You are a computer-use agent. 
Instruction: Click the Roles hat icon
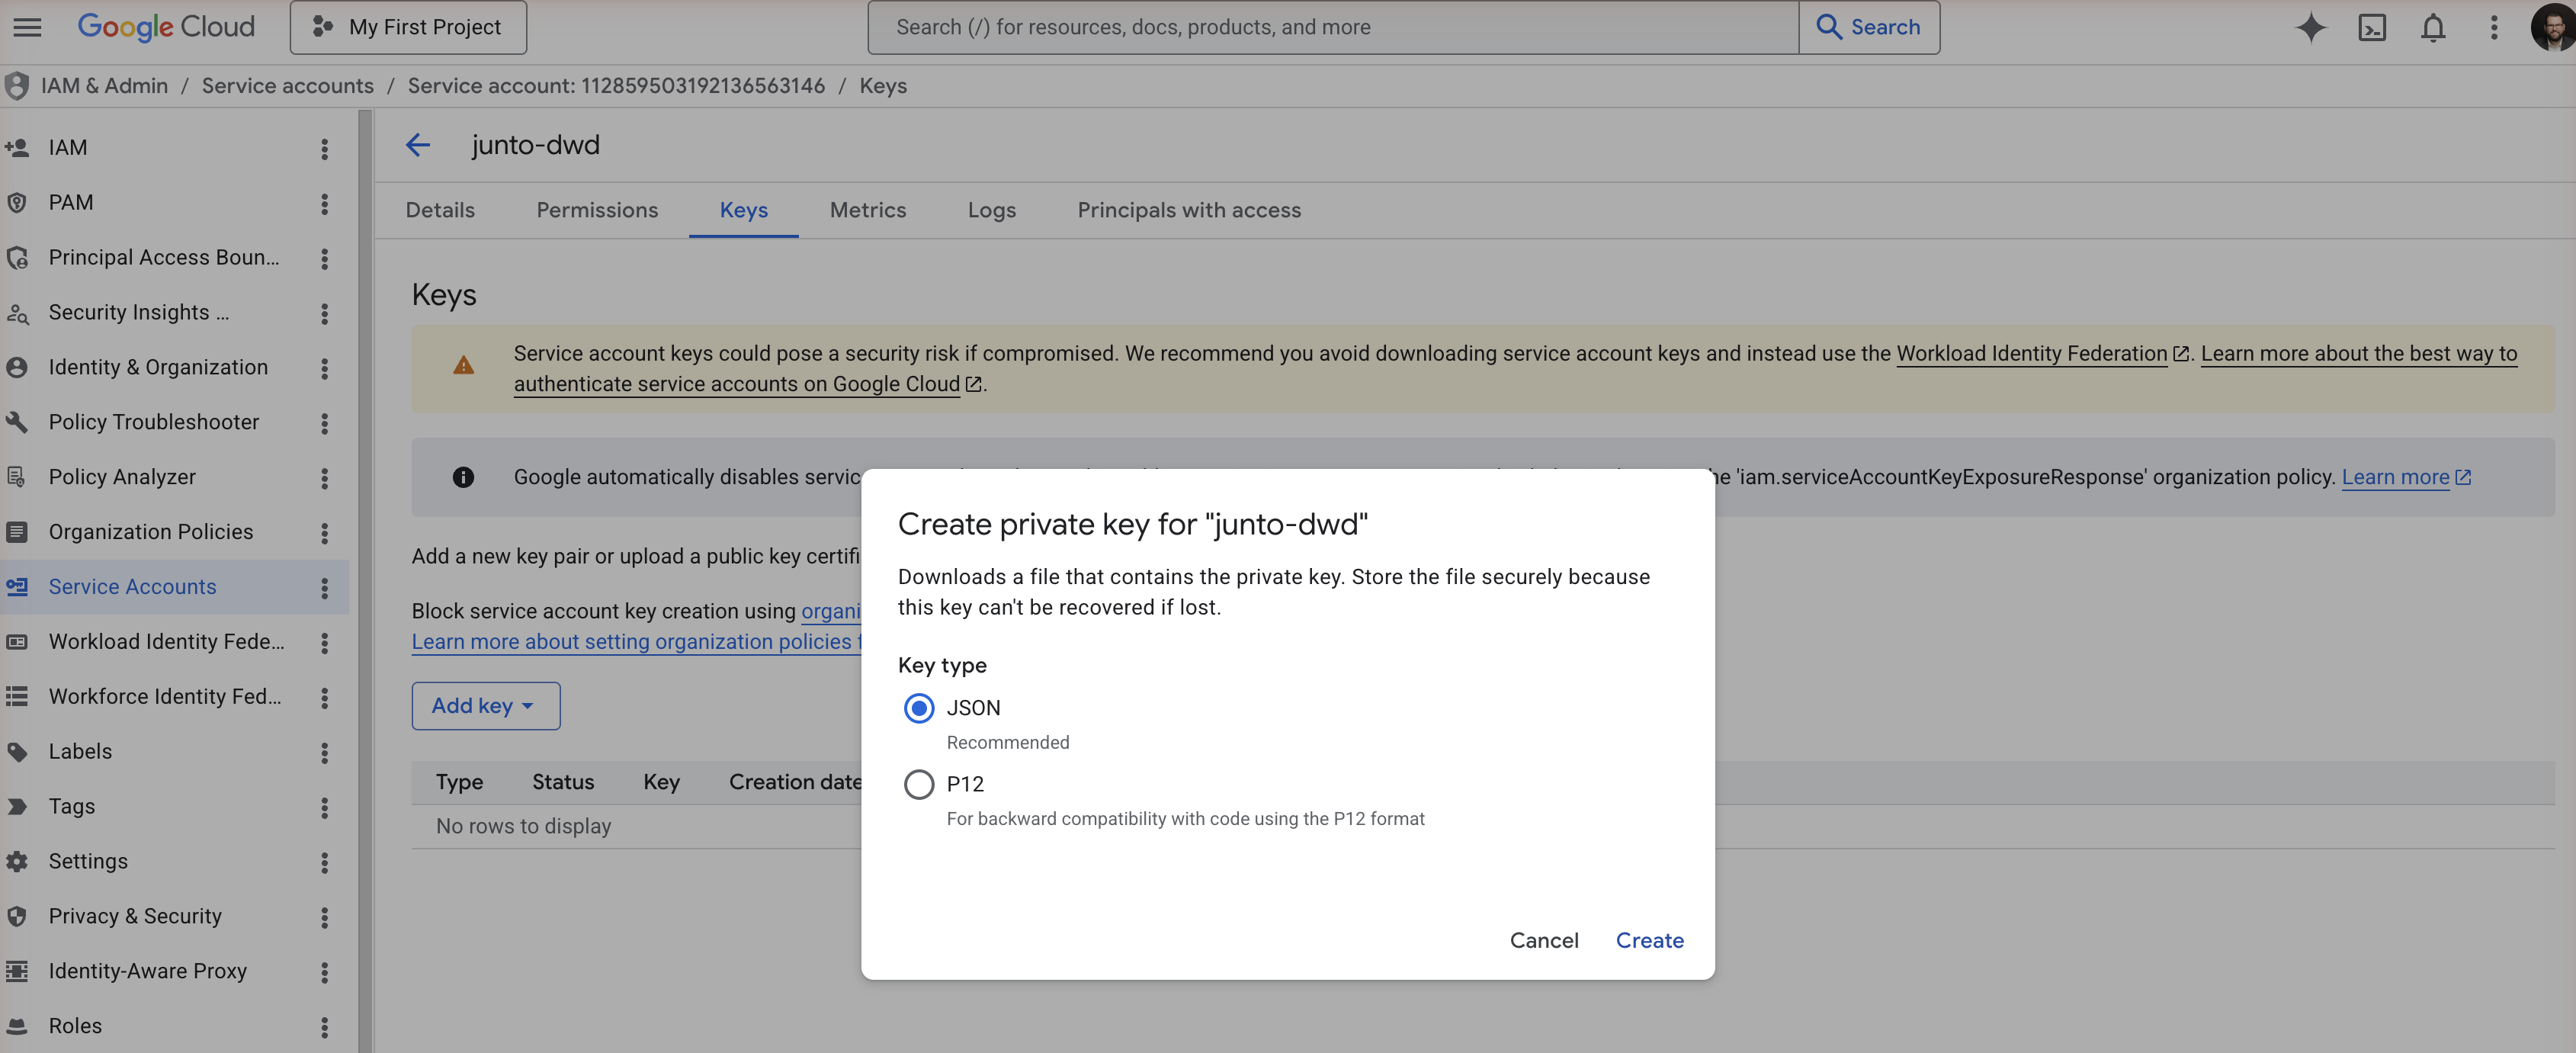pos(17,1026)
